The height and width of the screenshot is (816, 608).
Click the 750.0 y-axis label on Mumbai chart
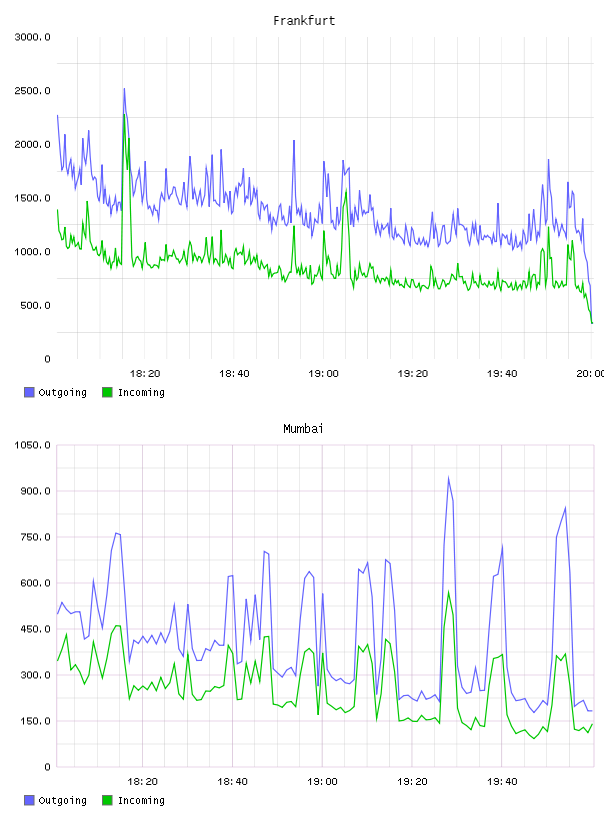(x=35, y=537)
